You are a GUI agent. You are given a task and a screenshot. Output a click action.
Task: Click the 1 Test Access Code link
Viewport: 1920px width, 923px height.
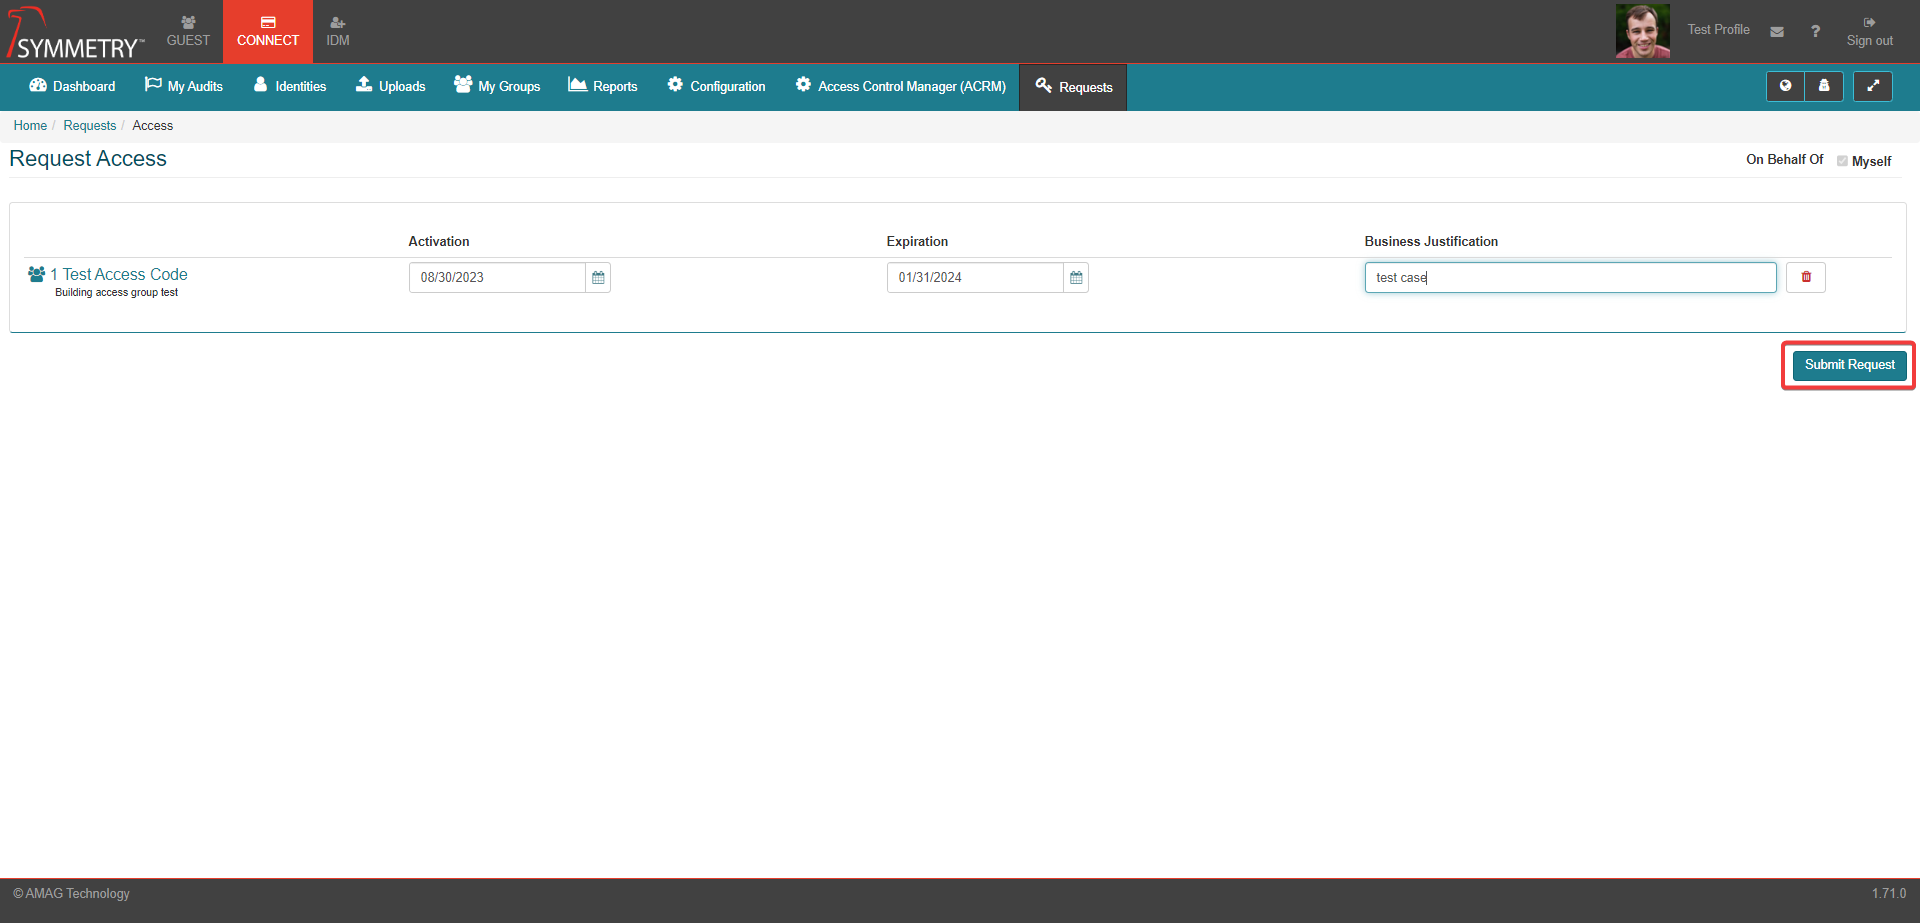point(119,274)
